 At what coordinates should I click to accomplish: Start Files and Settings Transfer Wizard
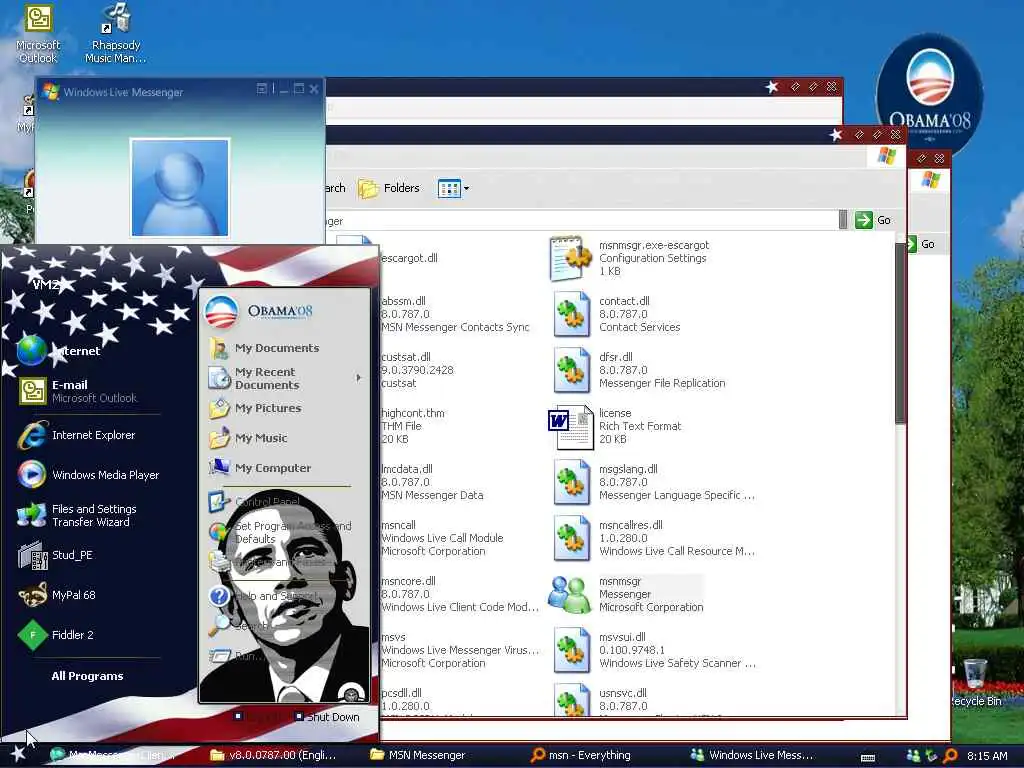pyautogui.click(x=77, y=515)
